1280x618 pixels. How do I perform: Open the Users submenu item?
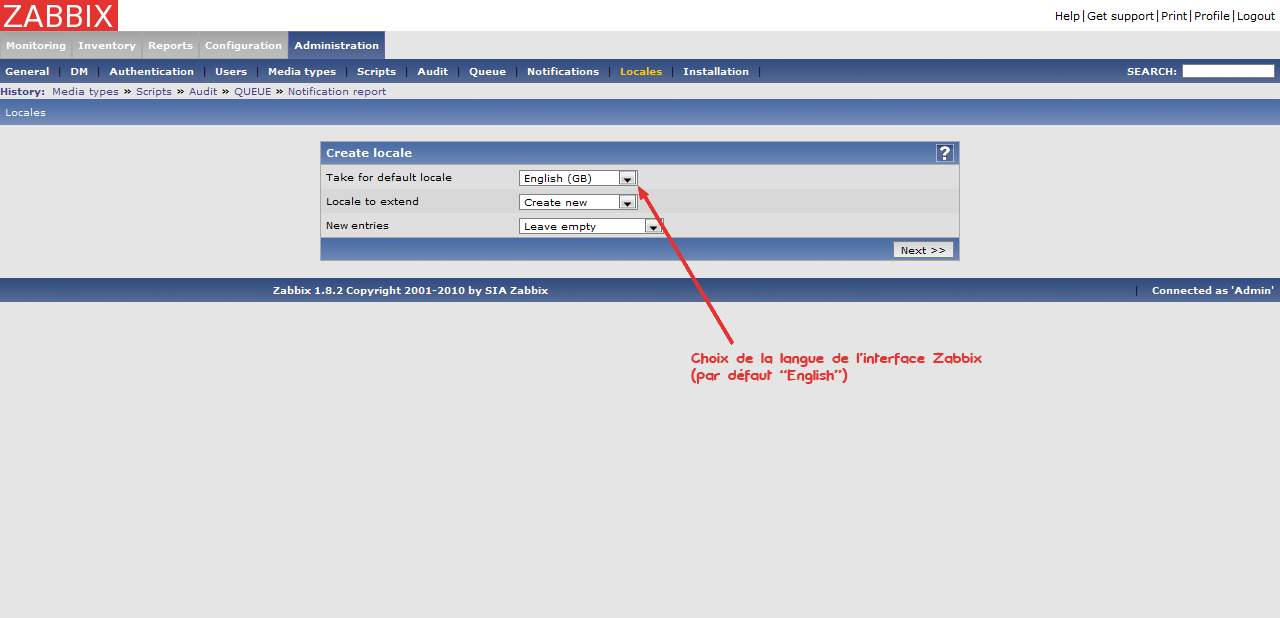coord(231,72)
